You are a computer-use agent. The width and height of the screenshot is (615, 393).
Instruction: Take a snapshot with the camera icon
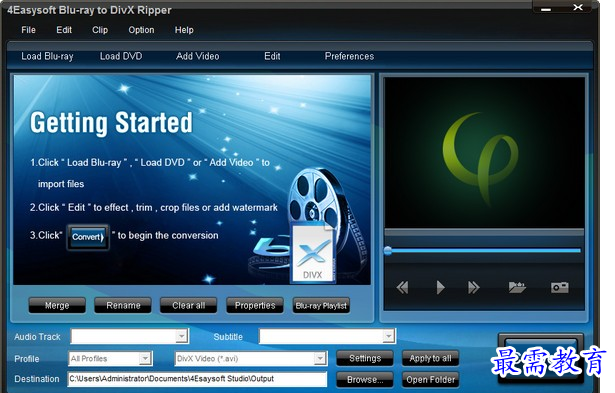560,287
